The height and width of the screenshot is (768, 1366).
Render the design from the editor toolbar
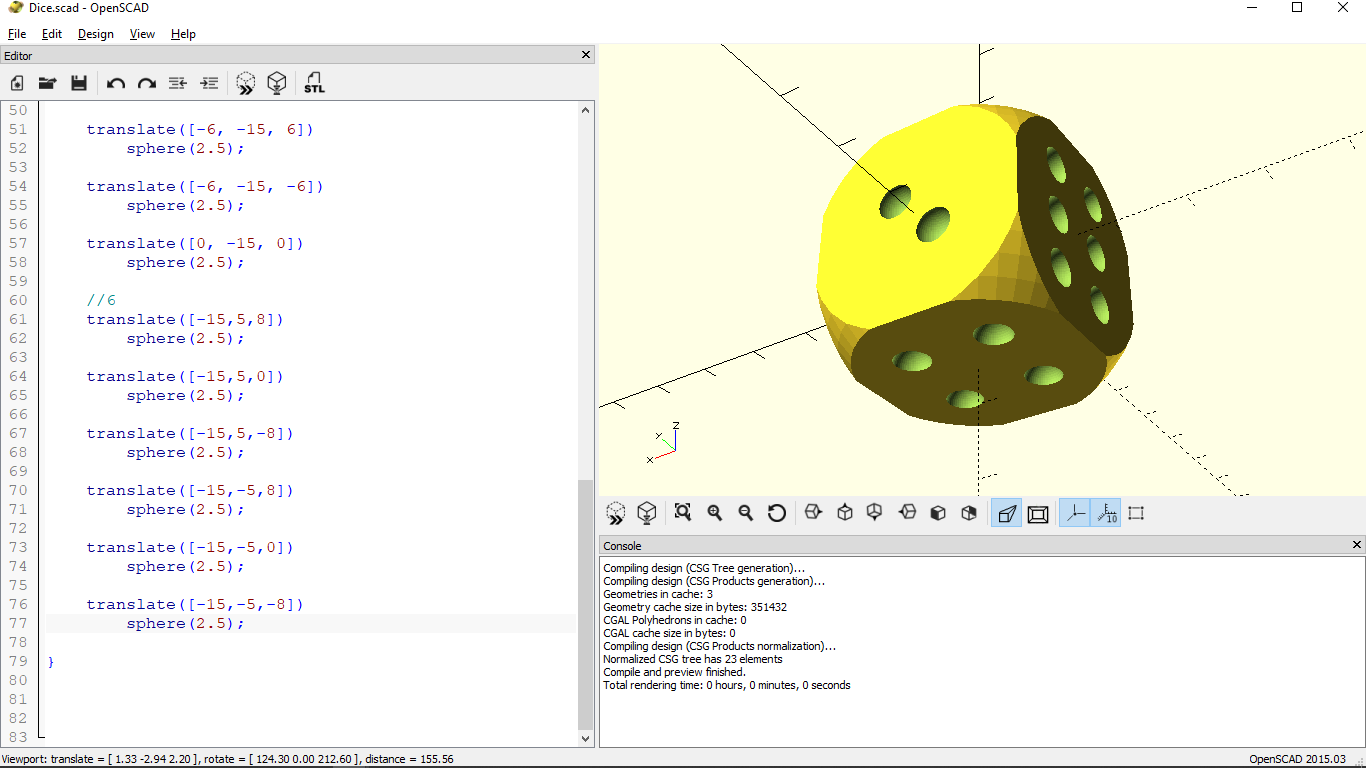coord(277,84)
